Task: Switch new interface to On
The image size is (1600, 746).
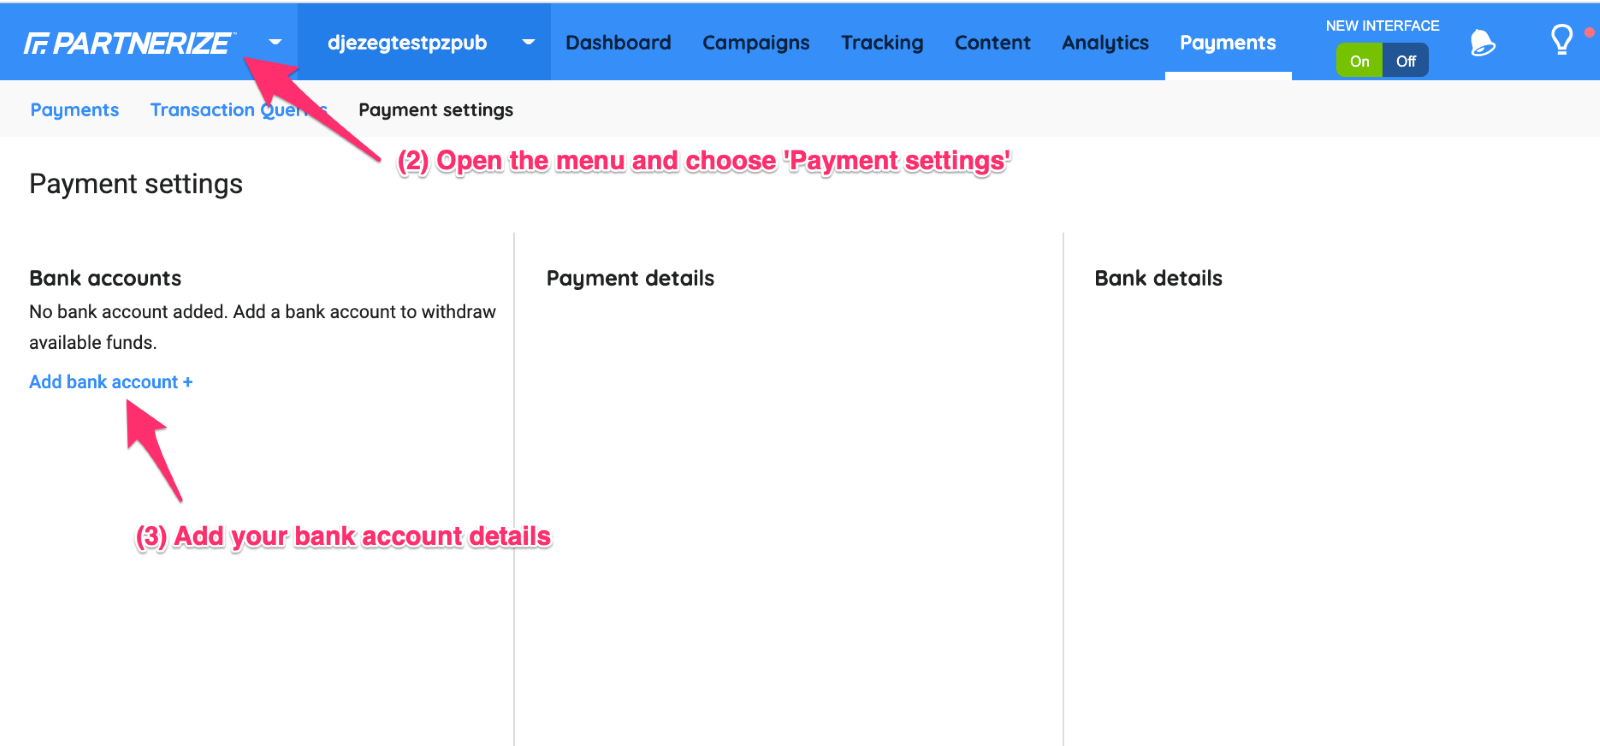Action: coord(1359,61)
